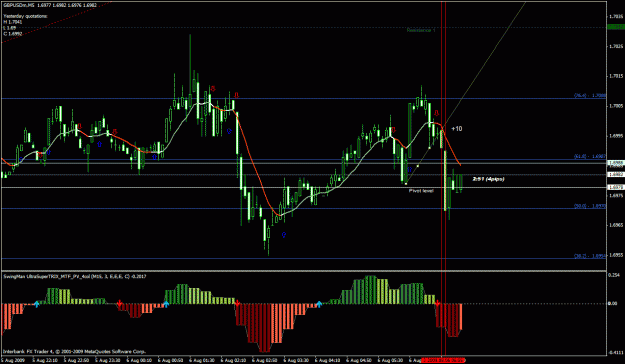The image size is (625, 364).
Task: Click the "6 Aug 04:10" time axis label
Action: (328, 360)
